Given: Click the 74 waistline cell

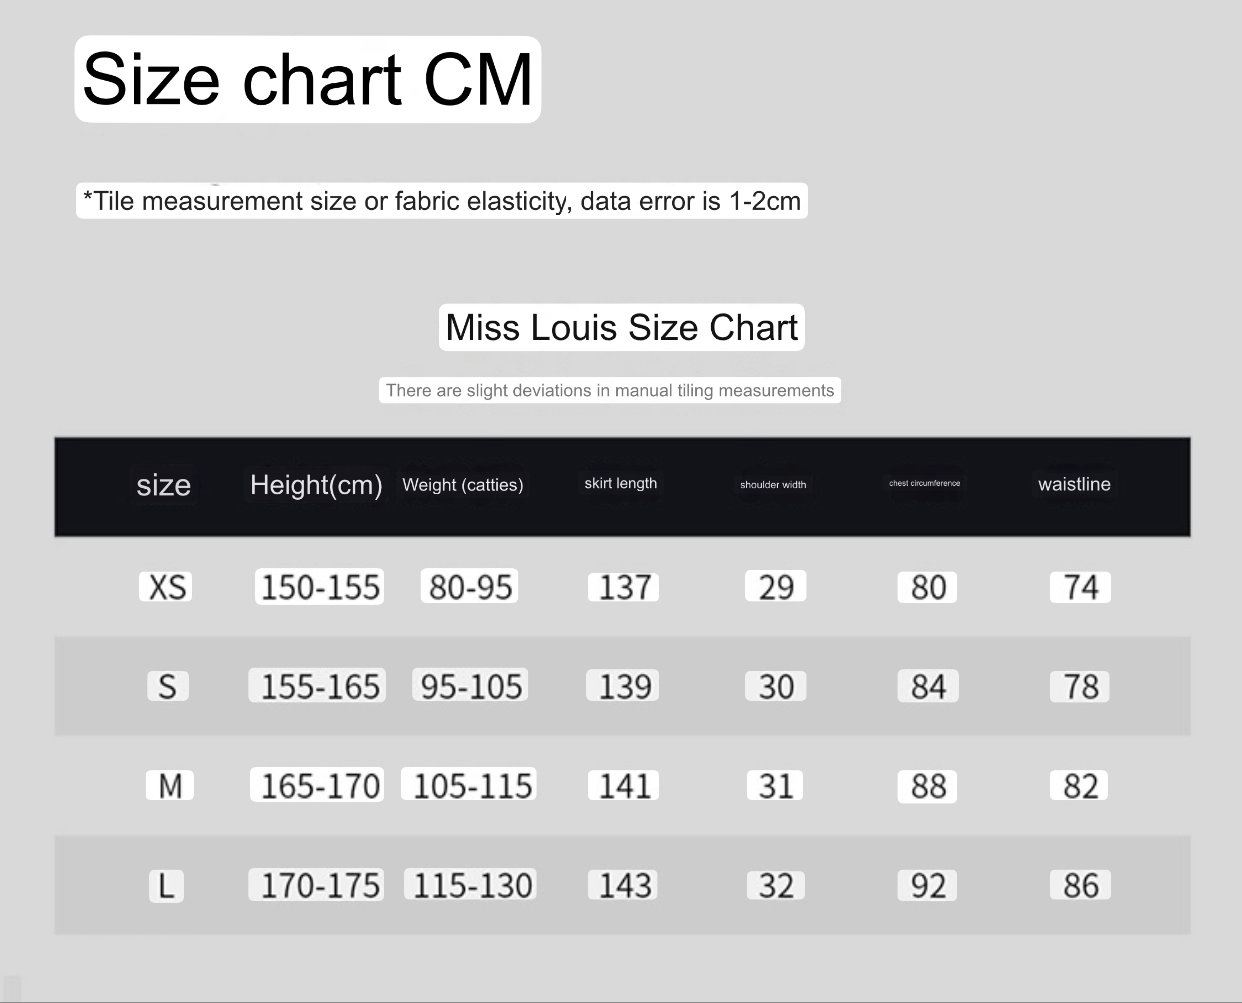Looking at the screenshot, I should click(x=1080, y=586).
